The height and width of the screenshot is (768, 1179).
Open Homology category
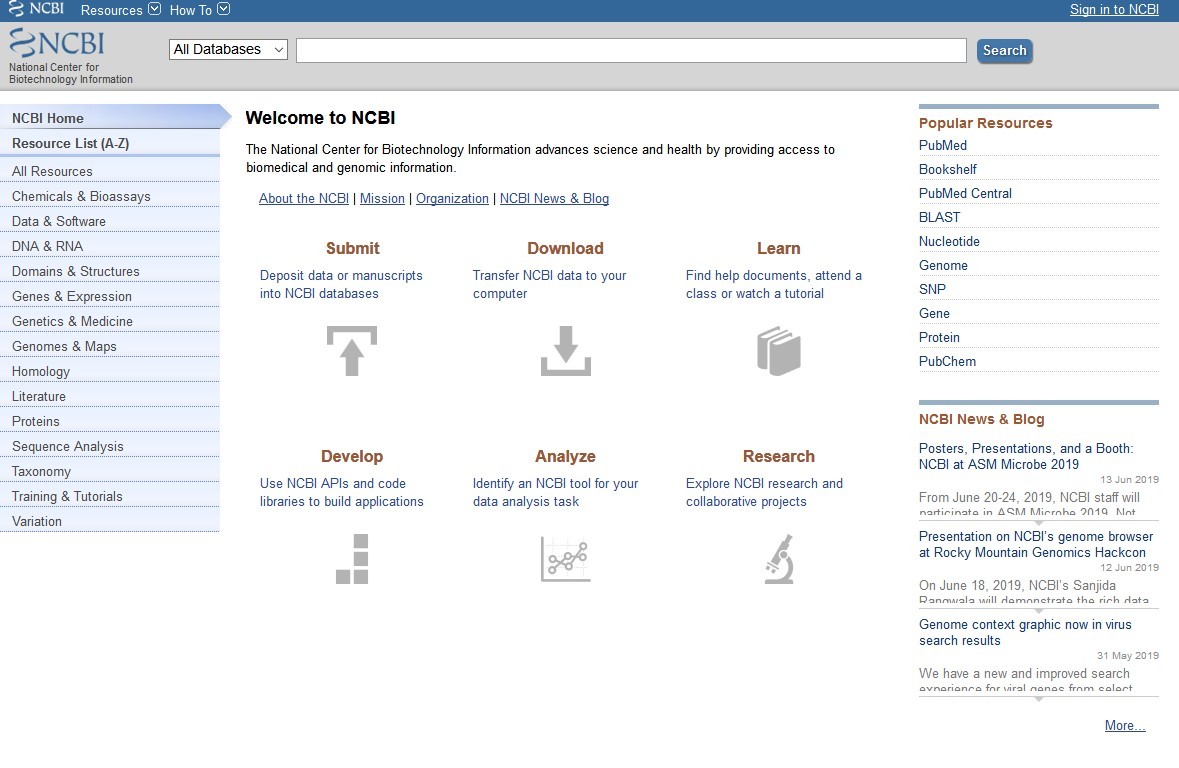pyautogui.click(x=110, y=371)
